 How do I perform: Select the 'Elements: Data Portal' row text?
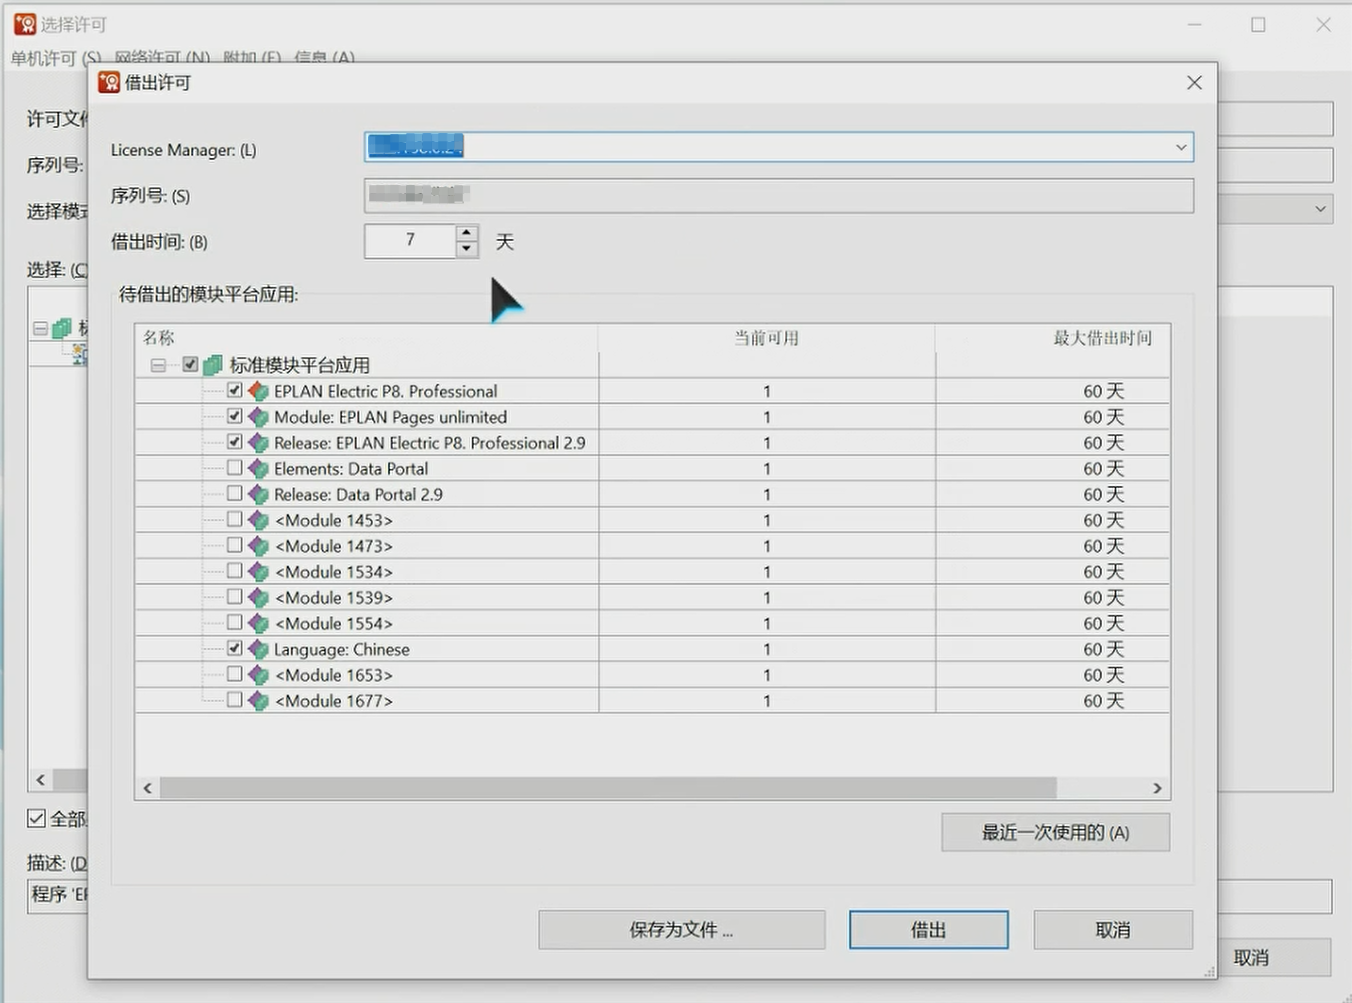point(351,469)
